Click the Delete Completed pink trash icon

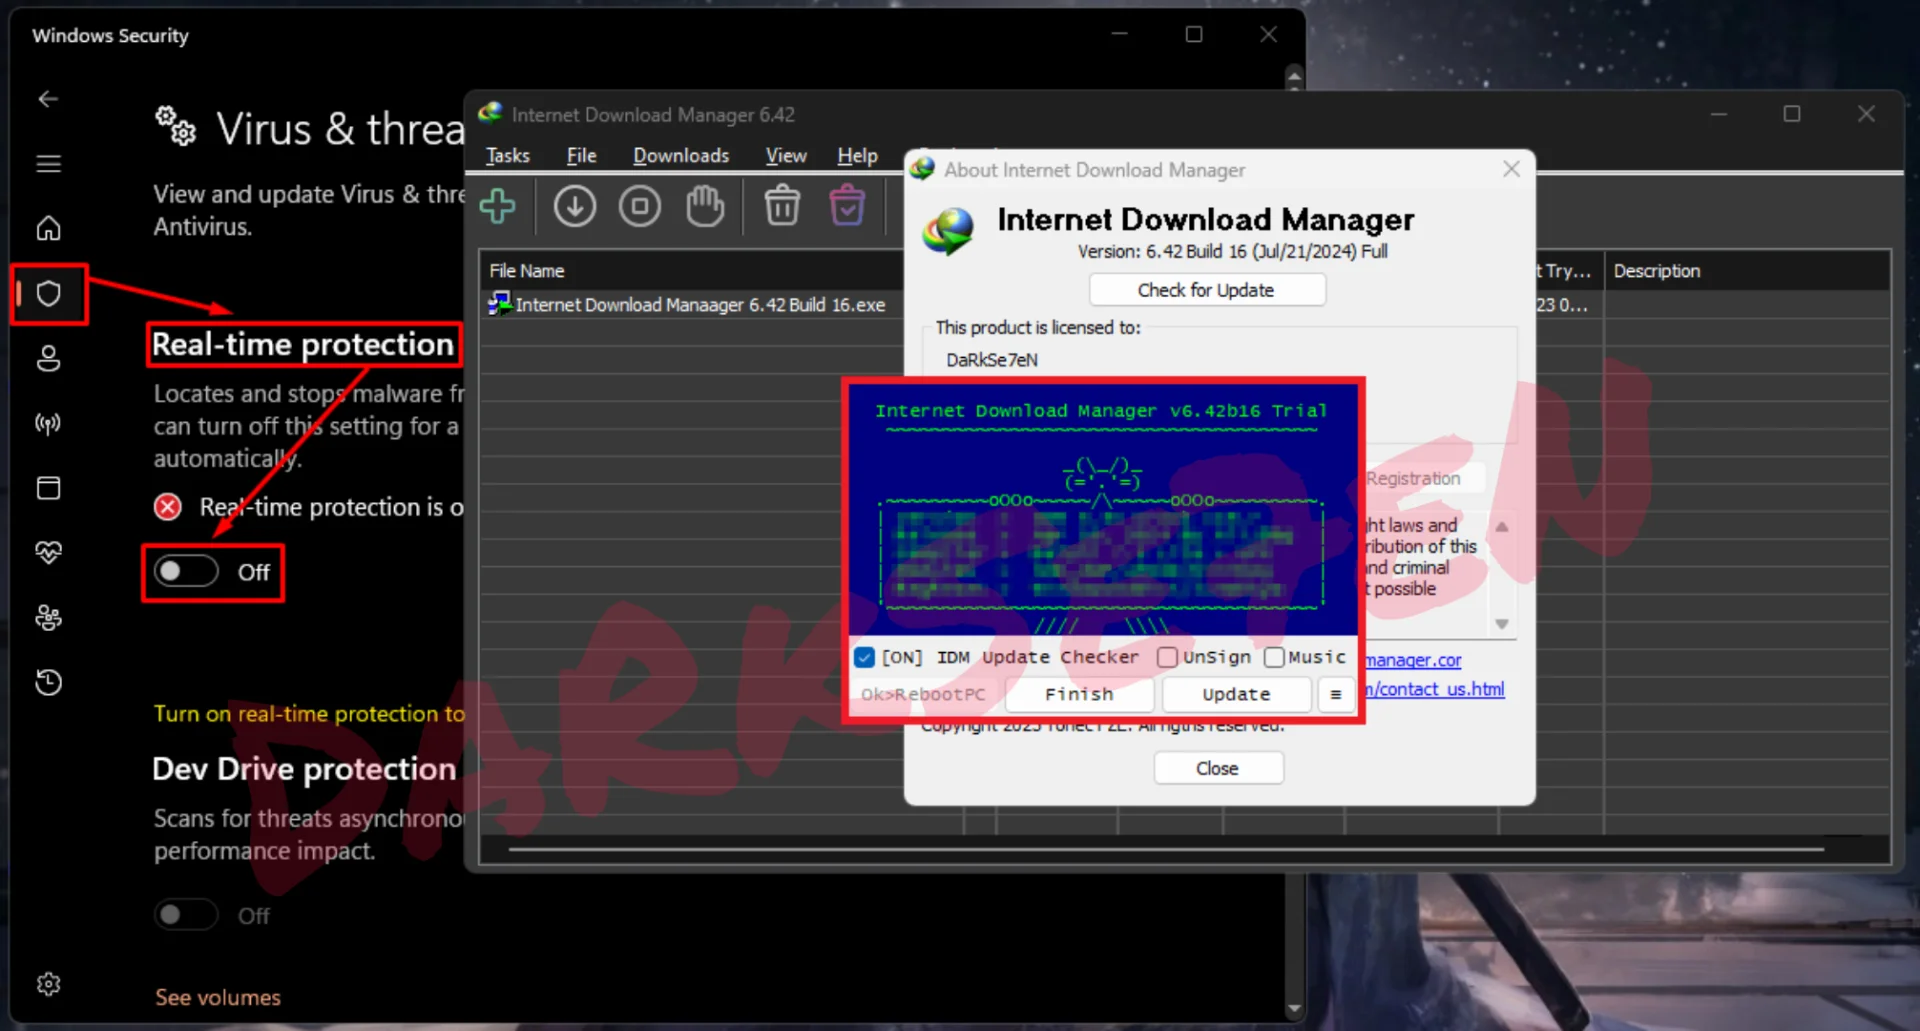point(847,206)
